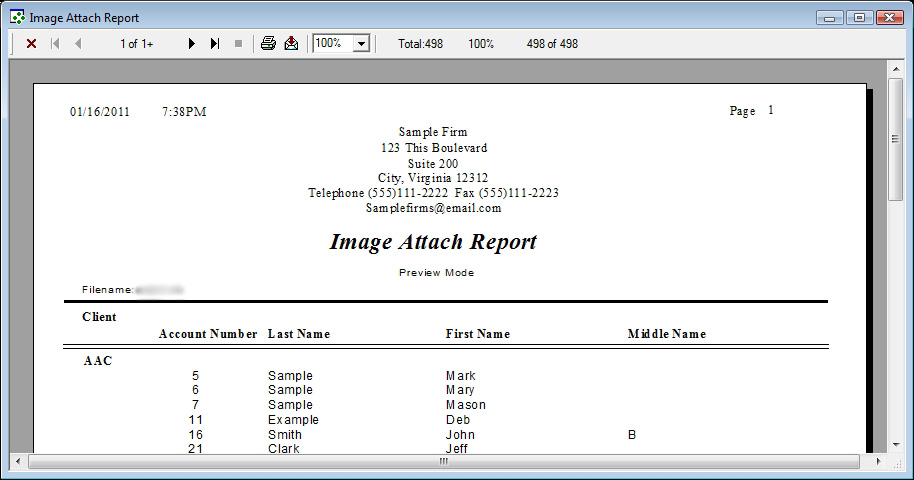
Task: Click the page indicator '1 of 1+'
Action: click(137, 44)
